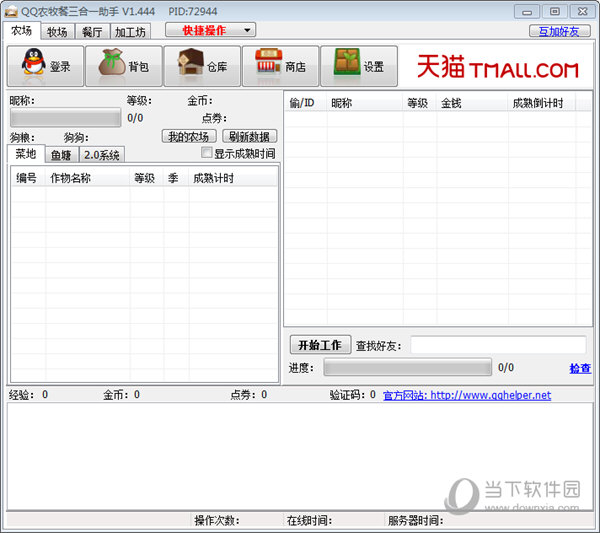Click the app icon in the title bar
This screenshot has height=533, width=600.
pos(11,11)
